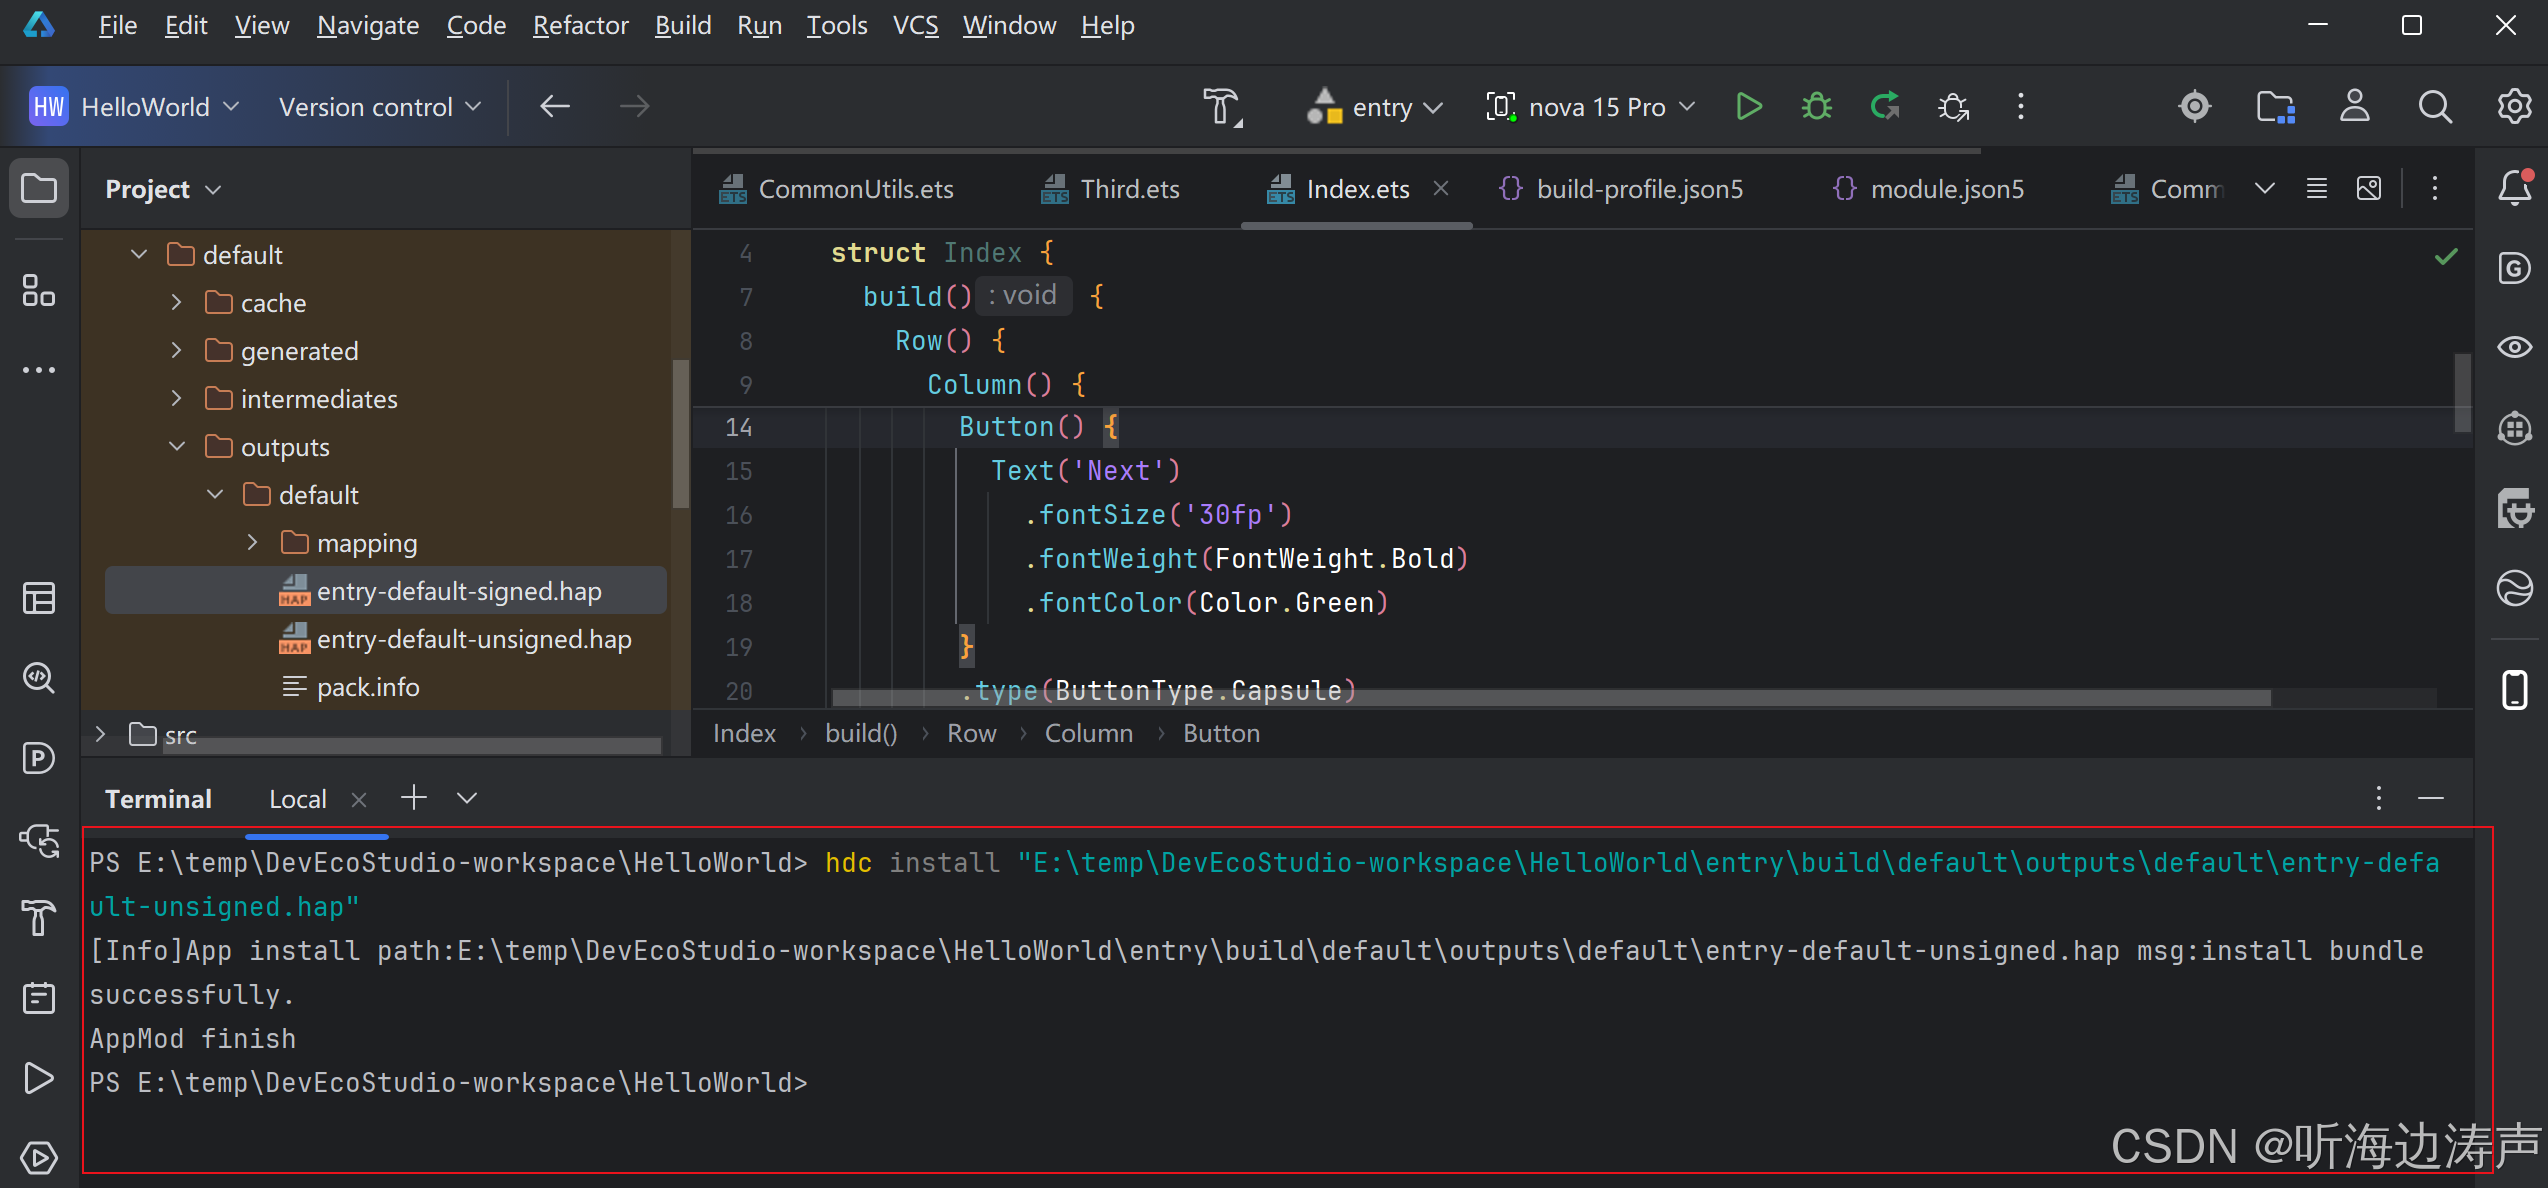
Task: Select pack.info file
Action: click(x=351, y=687)
